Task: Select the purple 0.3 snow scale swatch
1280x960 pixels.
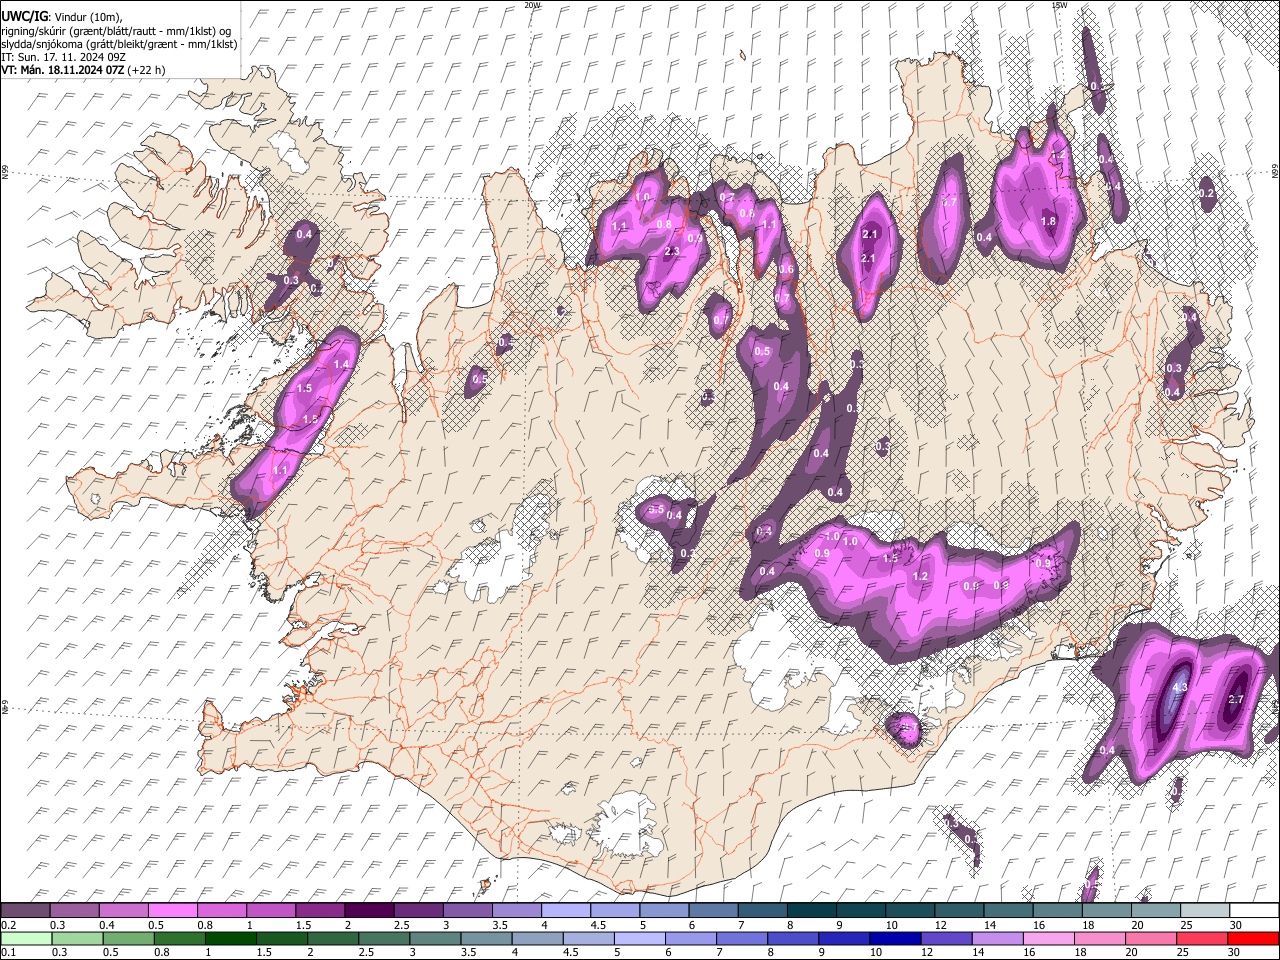Action: pos(74,911)
